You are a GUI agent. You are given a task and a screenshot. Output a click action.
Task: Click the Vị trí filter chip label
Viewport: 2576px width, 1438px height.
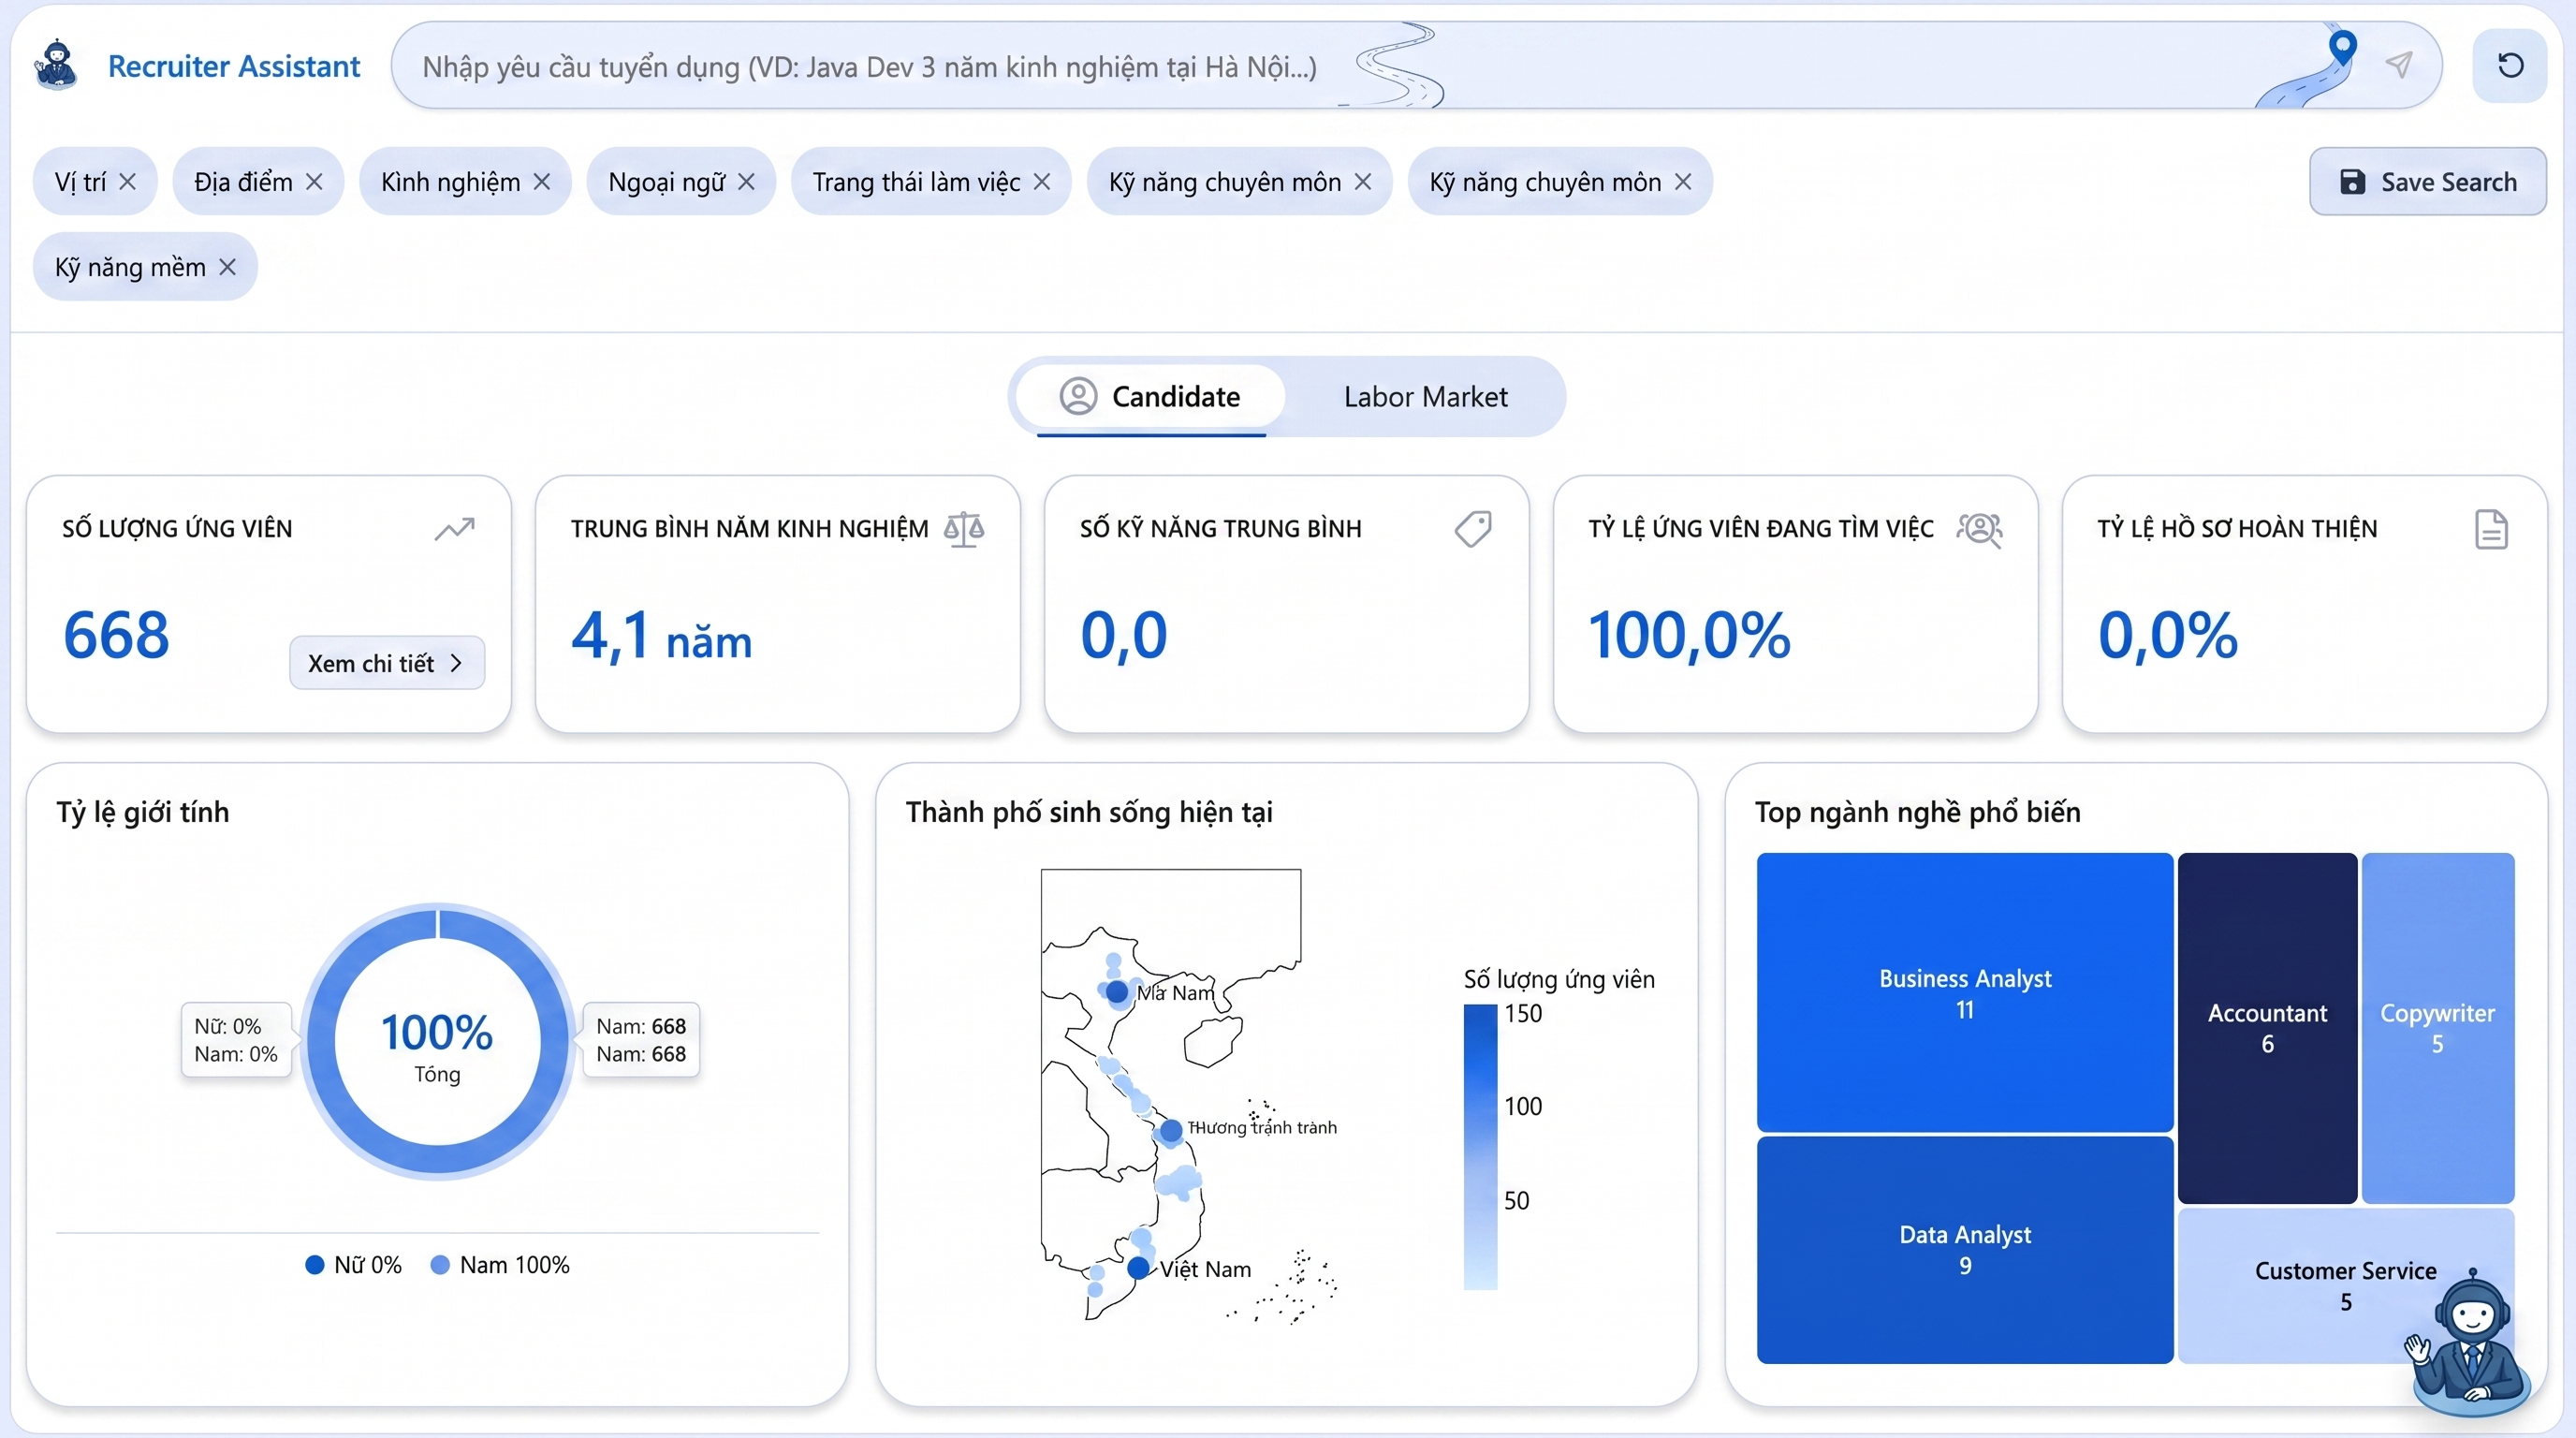coord(80,182)
